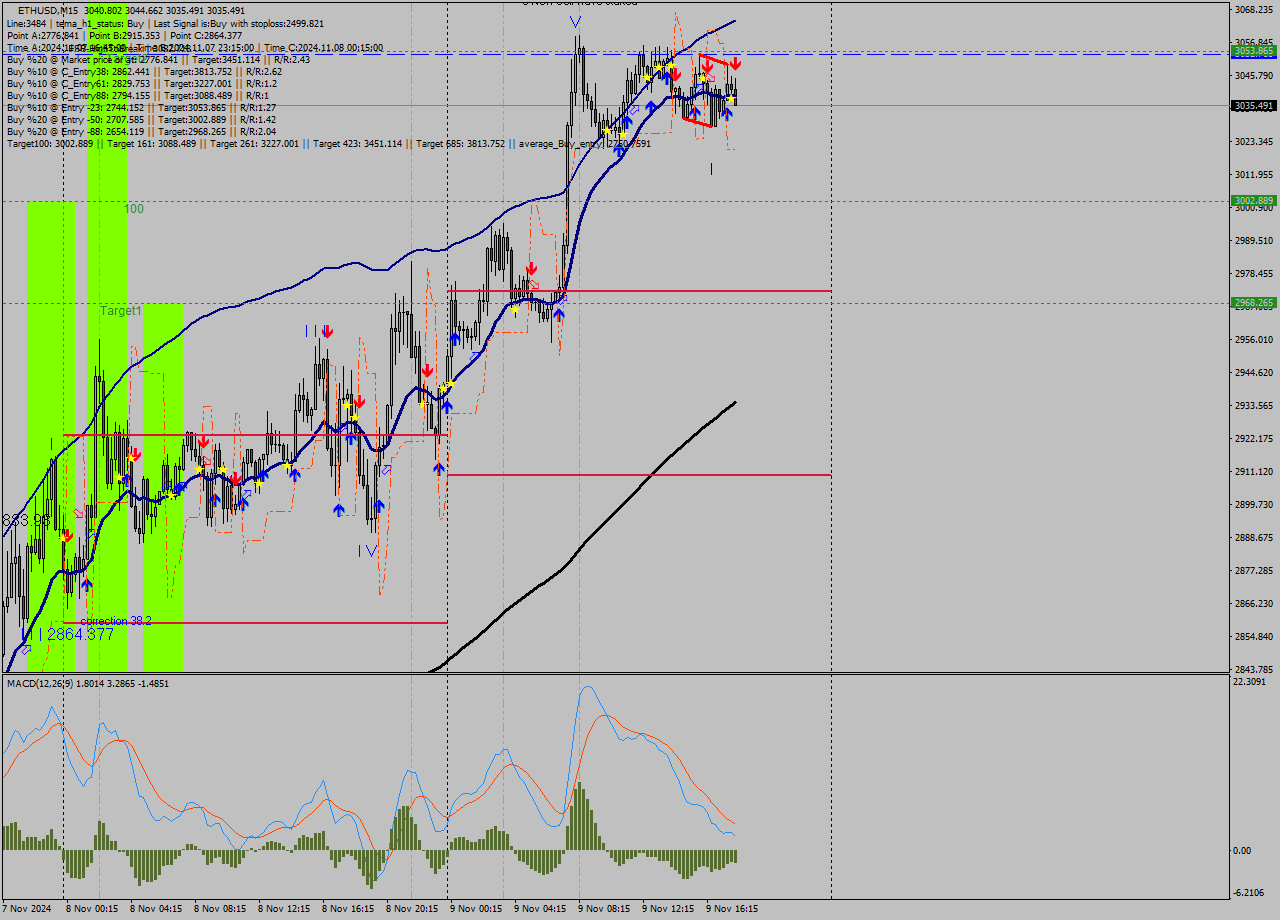Select the red correction 38.2 horizontal line
This screenshot has width=1280, height=920.
click(x=257, y=622)
